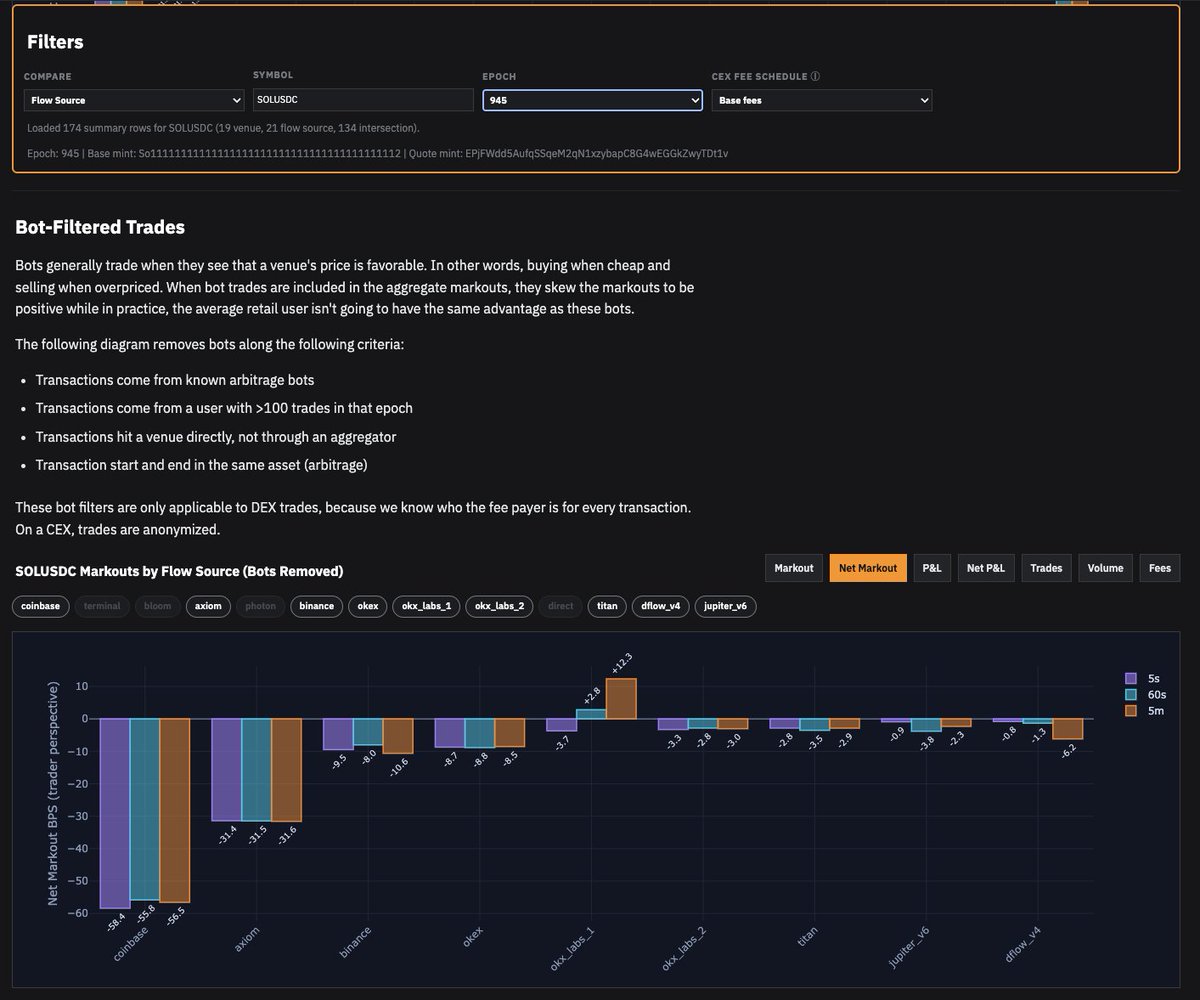Click the Filters heading
This screenshot has height=1000, width=1200.
[x=55, y=42]
